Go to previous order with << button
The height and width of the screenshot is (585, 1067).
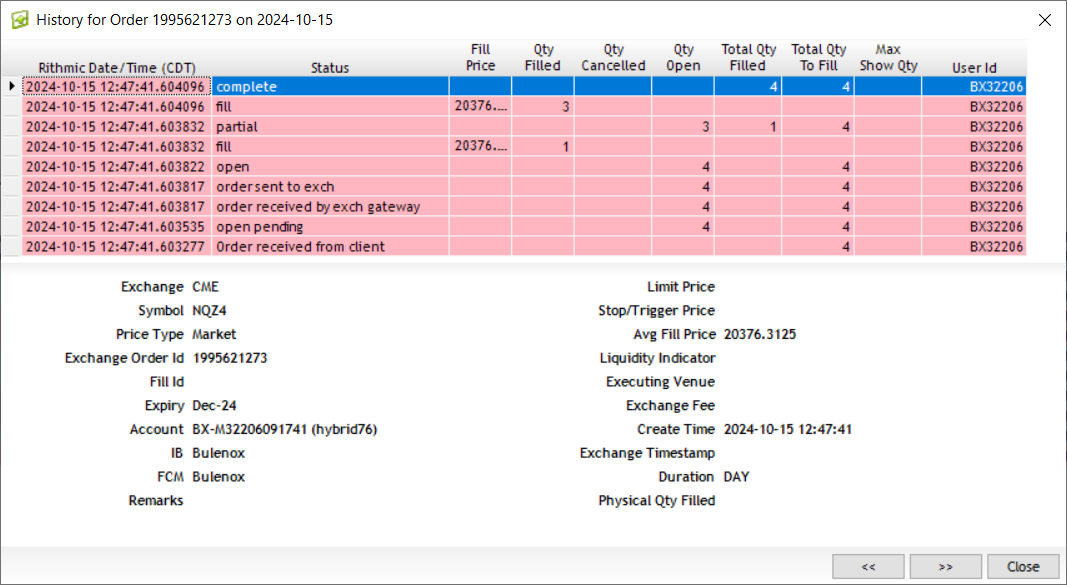(868, 567)
